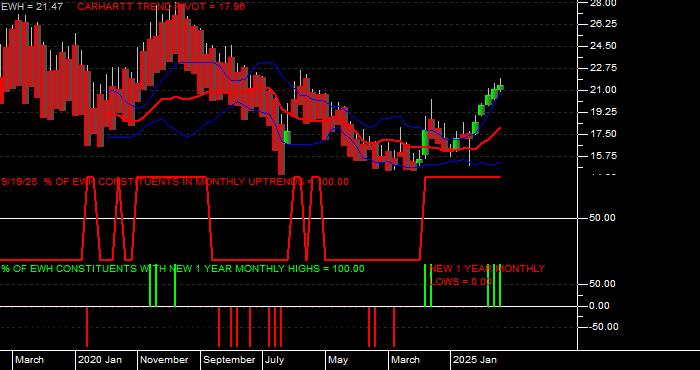
Task: Select the July date marker
Action: [x=275, y=360]
